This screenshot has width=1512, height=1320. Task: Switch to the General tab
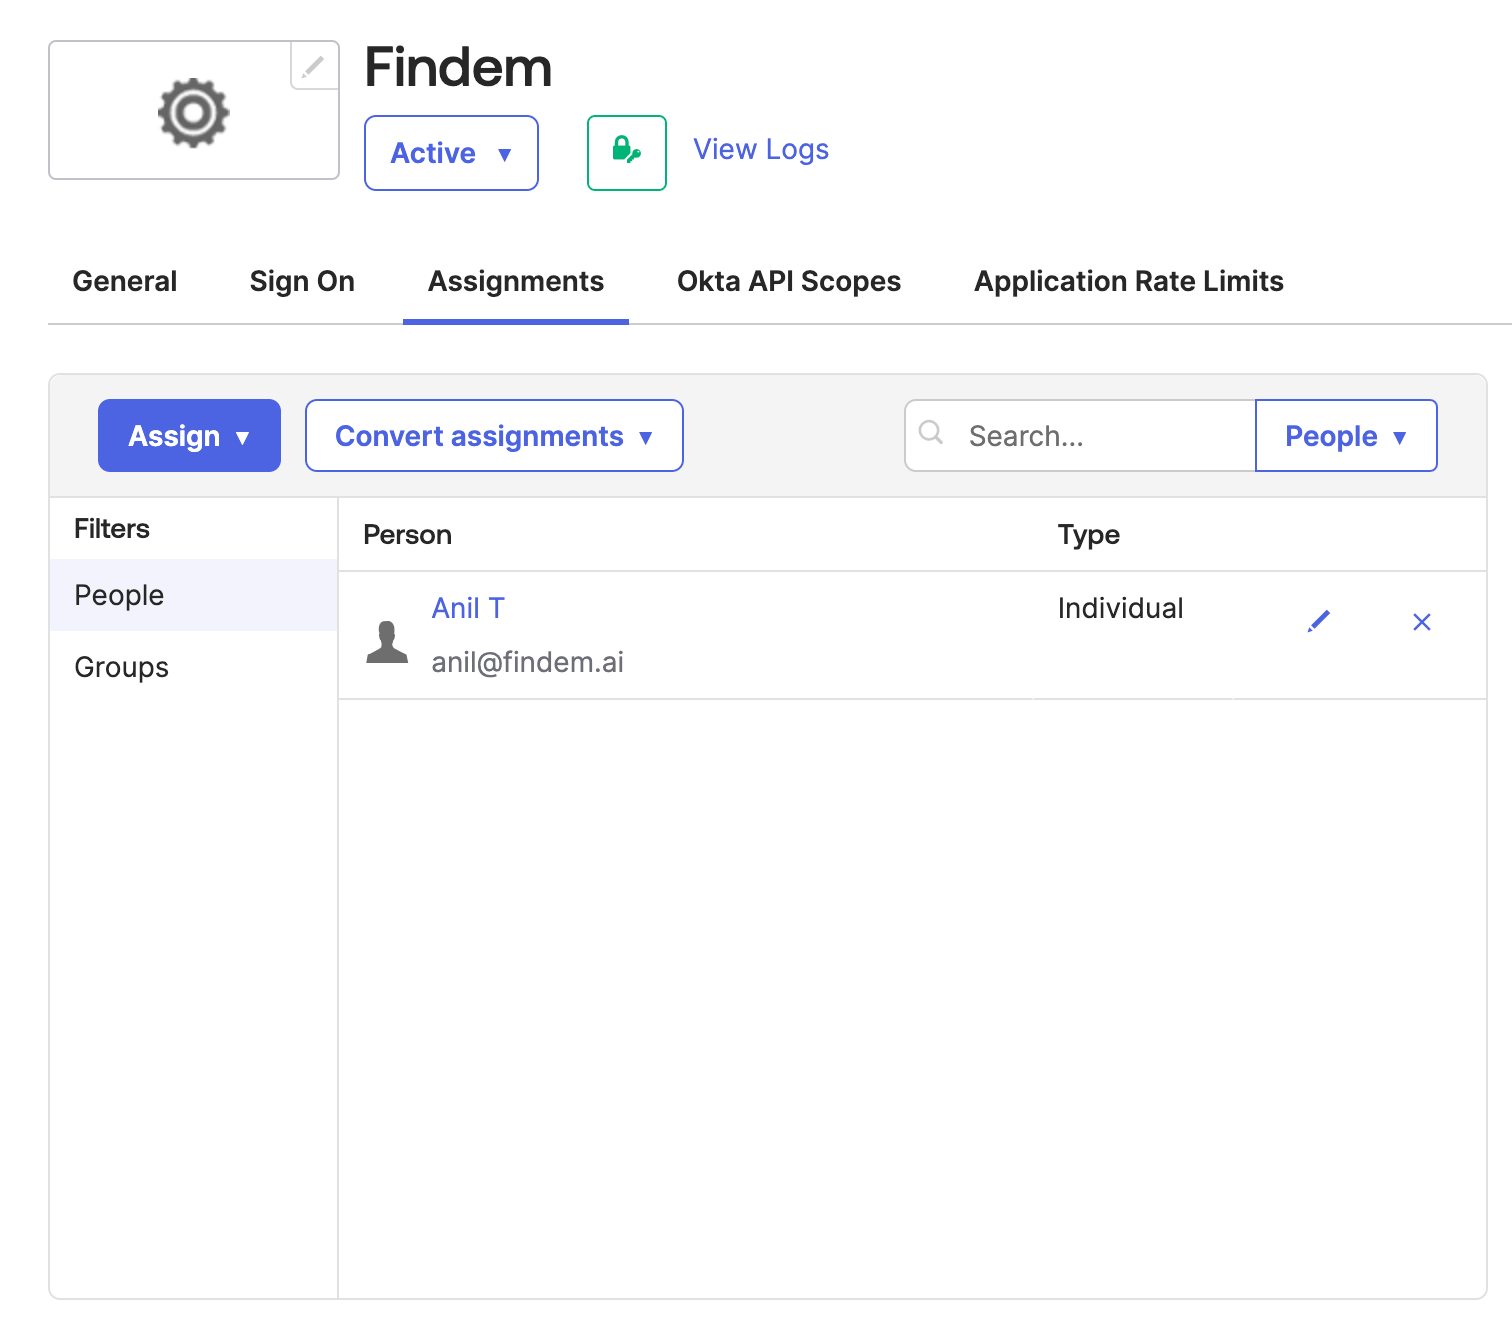125,281
